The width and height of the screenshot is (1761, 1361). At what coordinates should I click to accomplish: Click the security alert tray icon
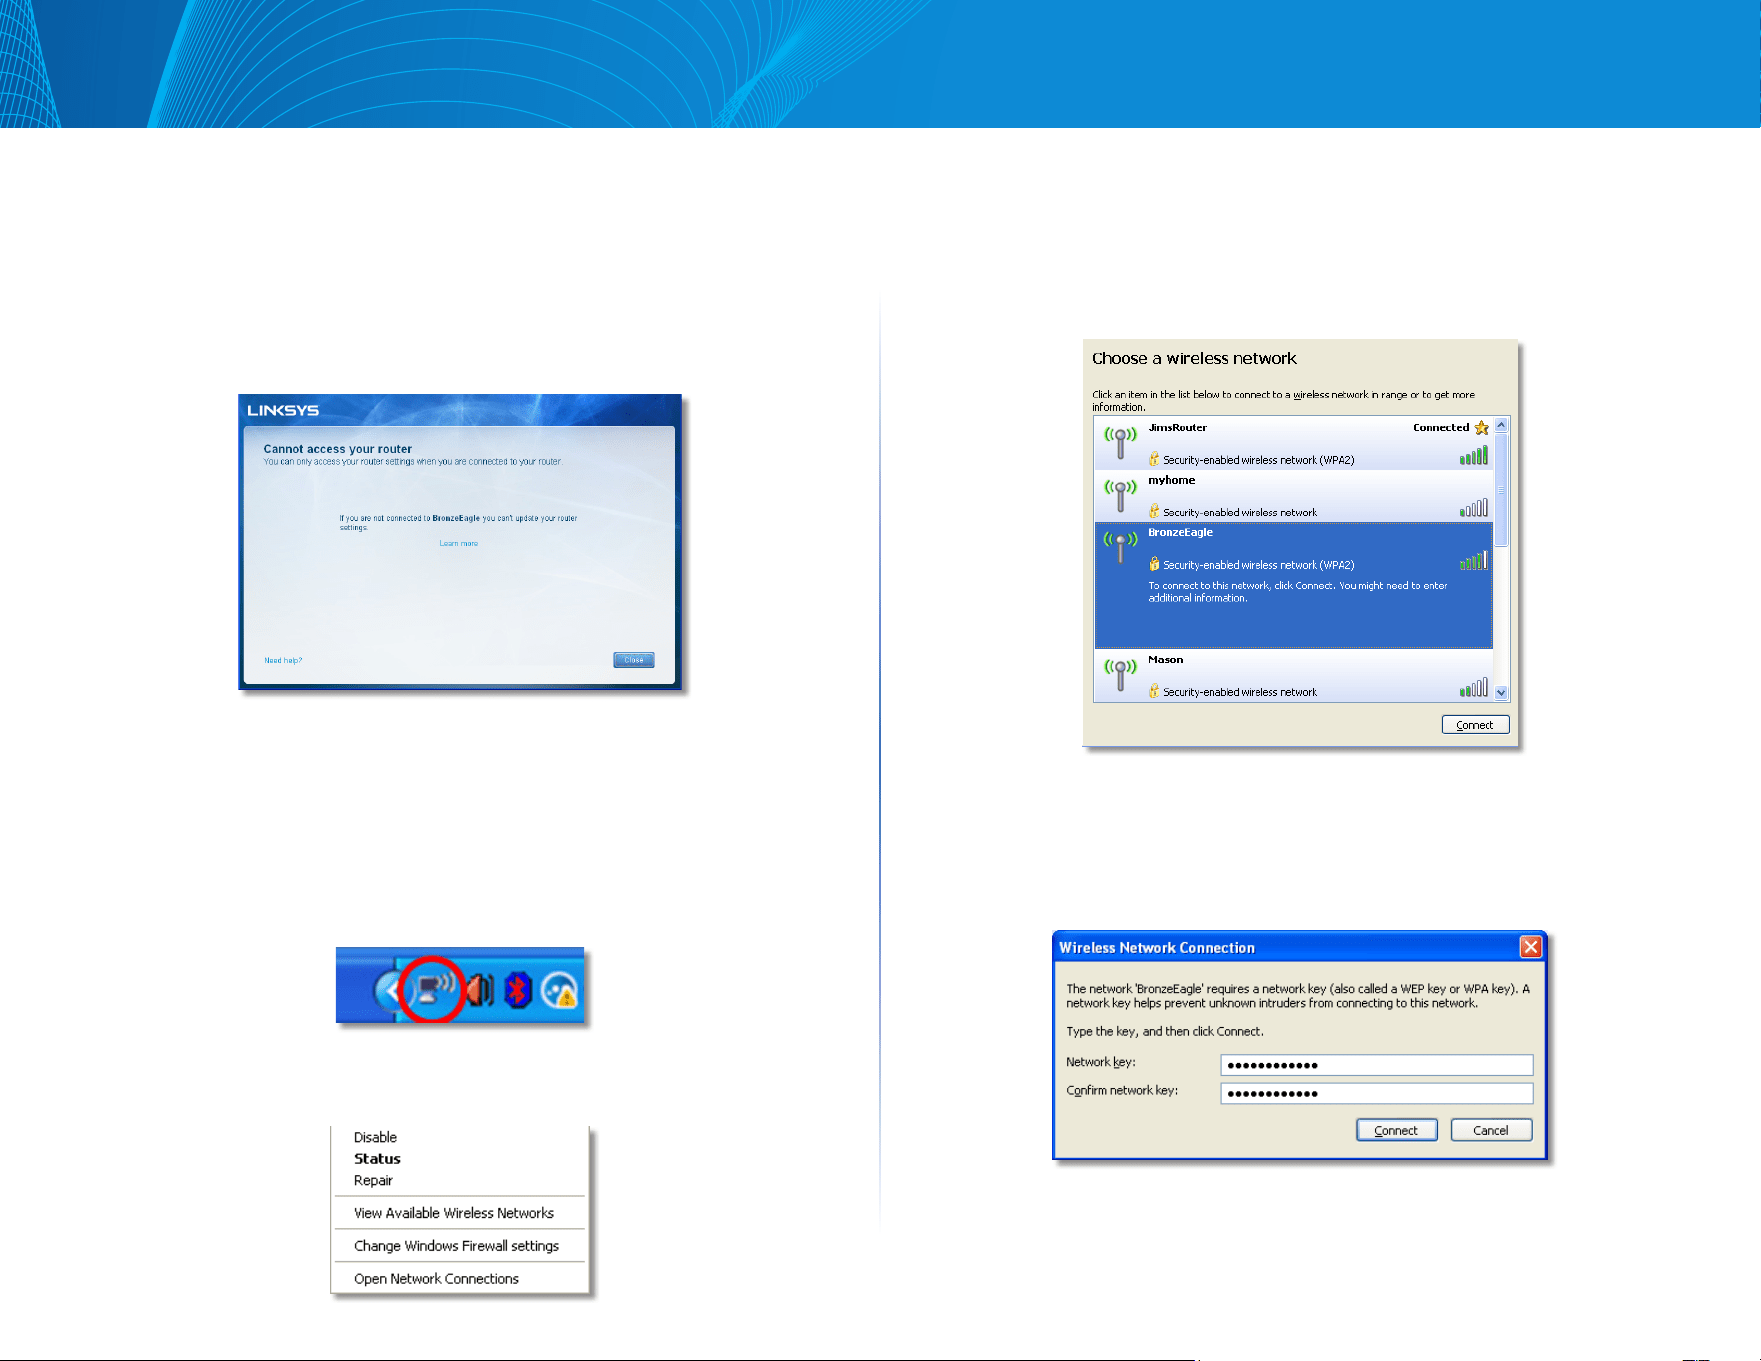(x=559, y=991)
